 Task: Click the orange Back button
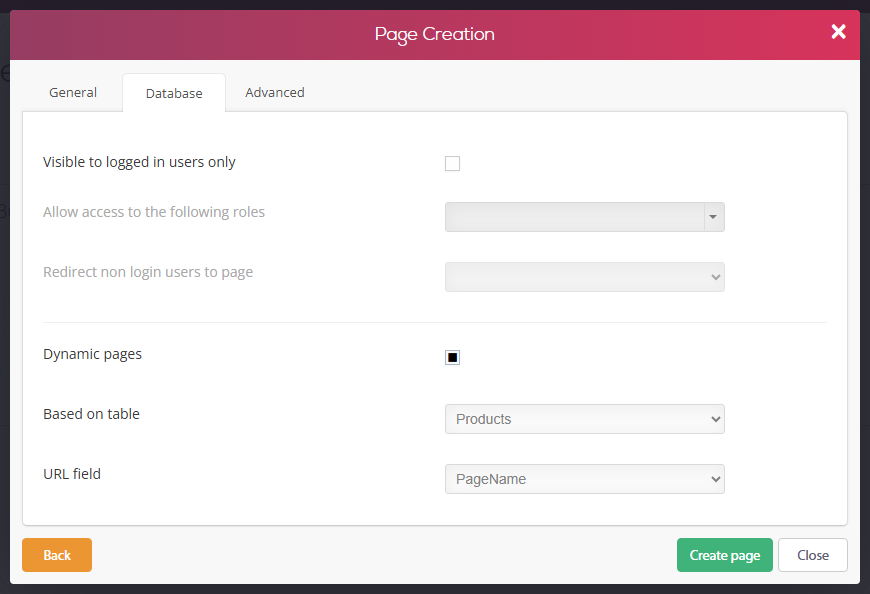click(57, 555)
